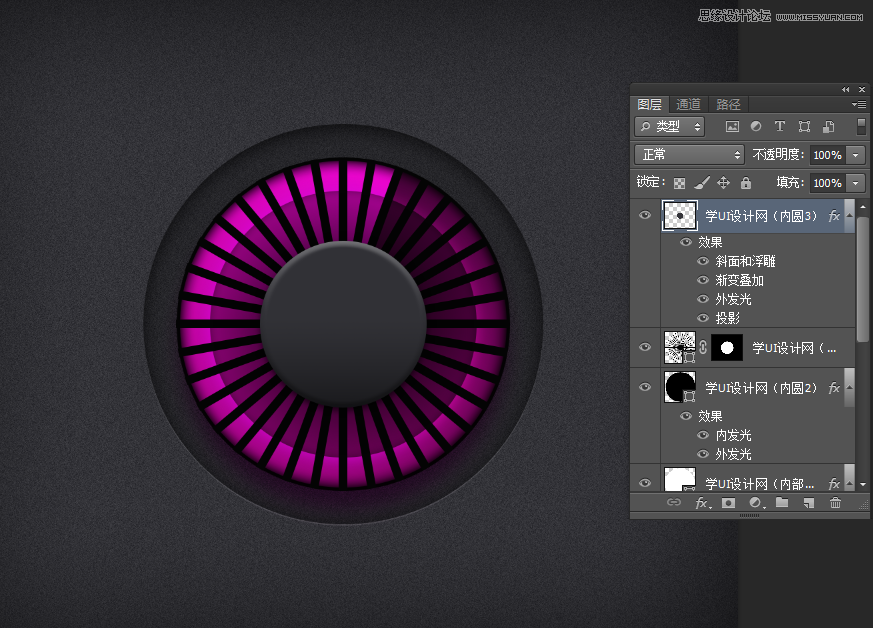Toggle 效果 eye under 内圆2 layer
The width and height of the screenshot is (873, 628).
686,416
